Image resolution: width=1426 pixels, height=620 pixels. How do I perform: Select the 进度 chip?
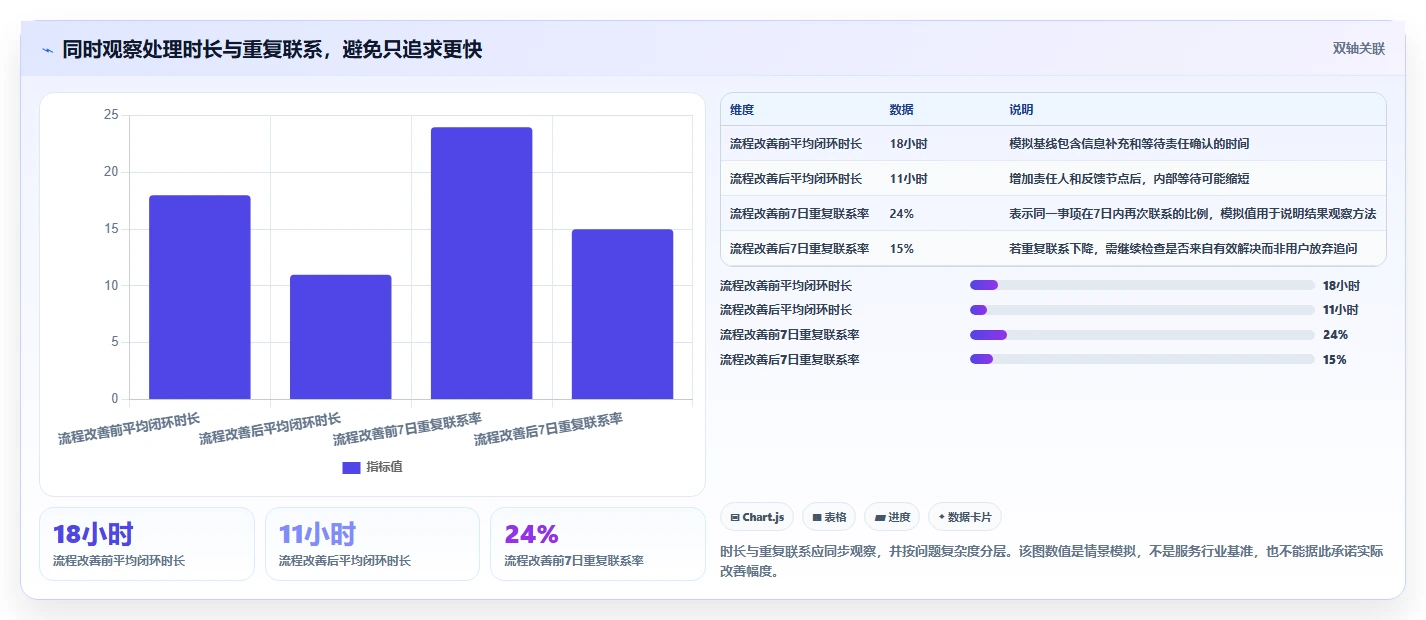(x=892, y=517)
